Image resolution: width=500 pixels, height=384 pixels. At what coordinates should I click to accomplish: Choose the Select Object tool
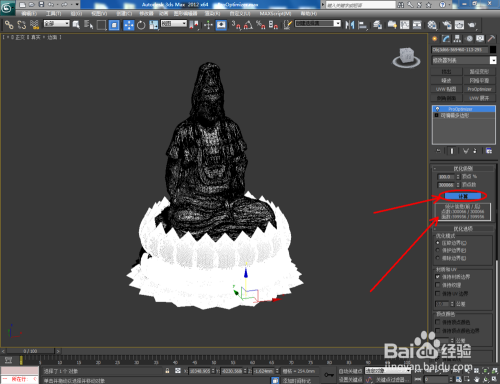[x=76, y=25]
